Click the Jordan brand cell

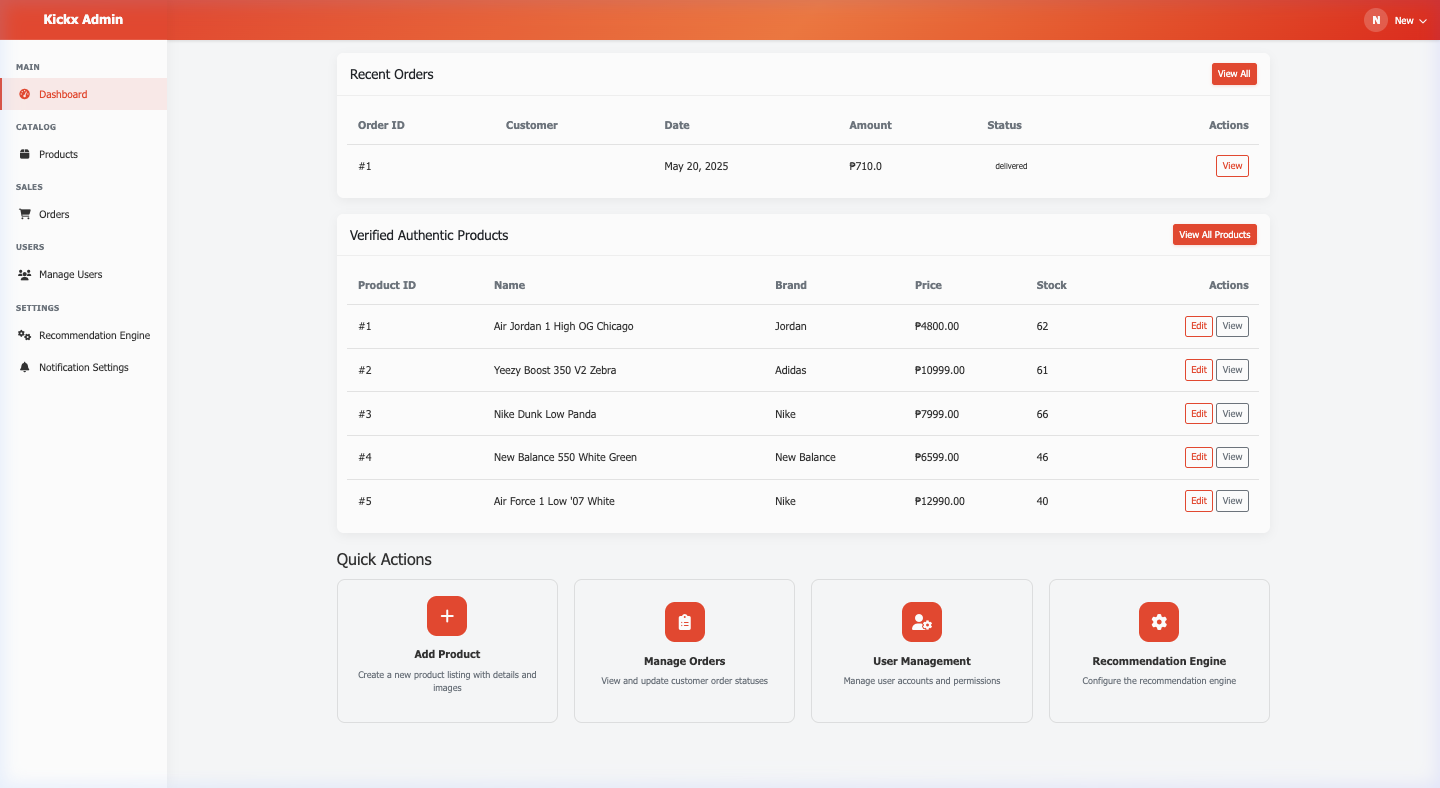coord(790,326)
